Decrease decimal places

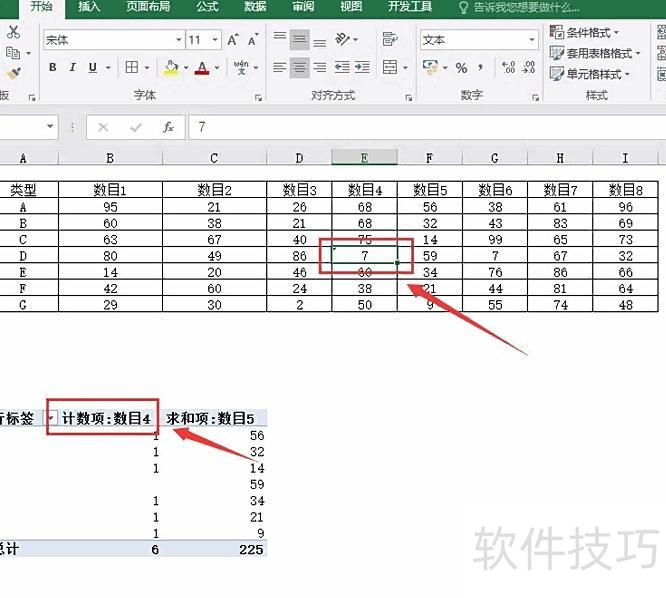(529, 67)
